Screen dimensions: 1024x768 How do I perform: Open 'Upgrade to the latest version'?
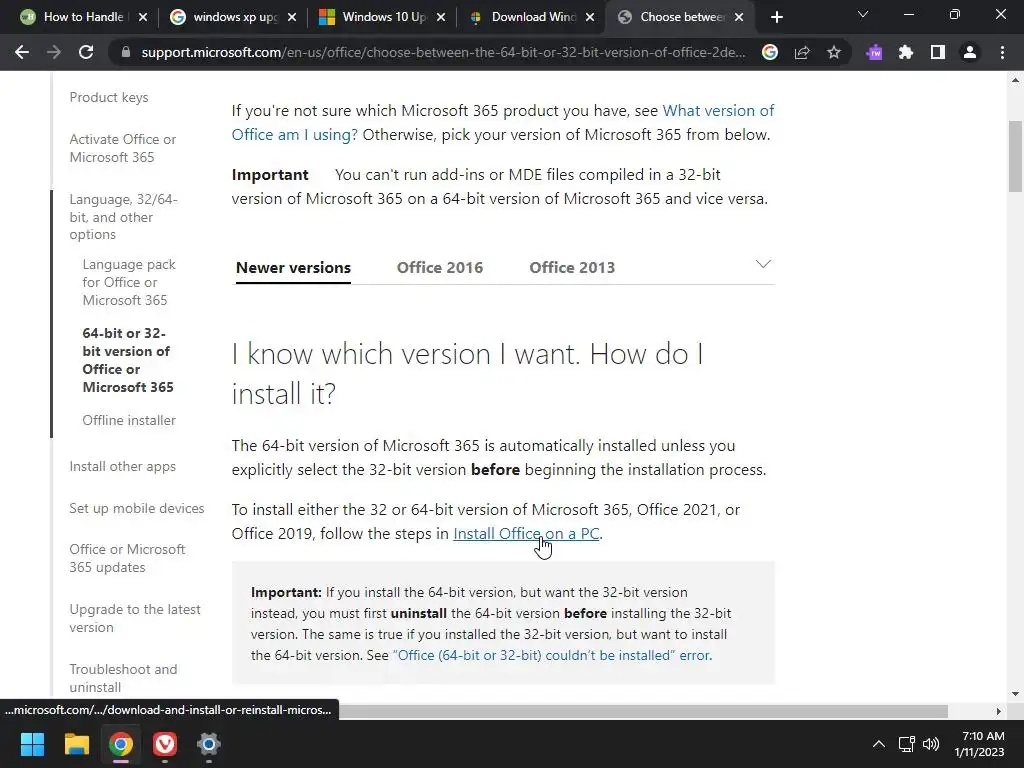135,618
